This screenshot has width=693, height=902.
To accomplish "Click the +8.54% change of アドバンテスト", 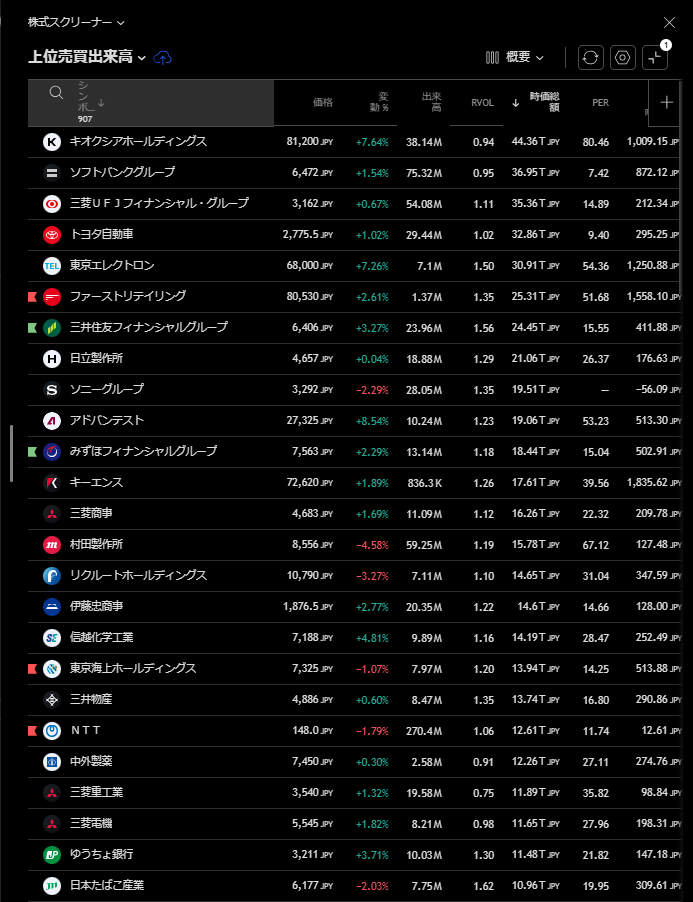I will (372, 421).
